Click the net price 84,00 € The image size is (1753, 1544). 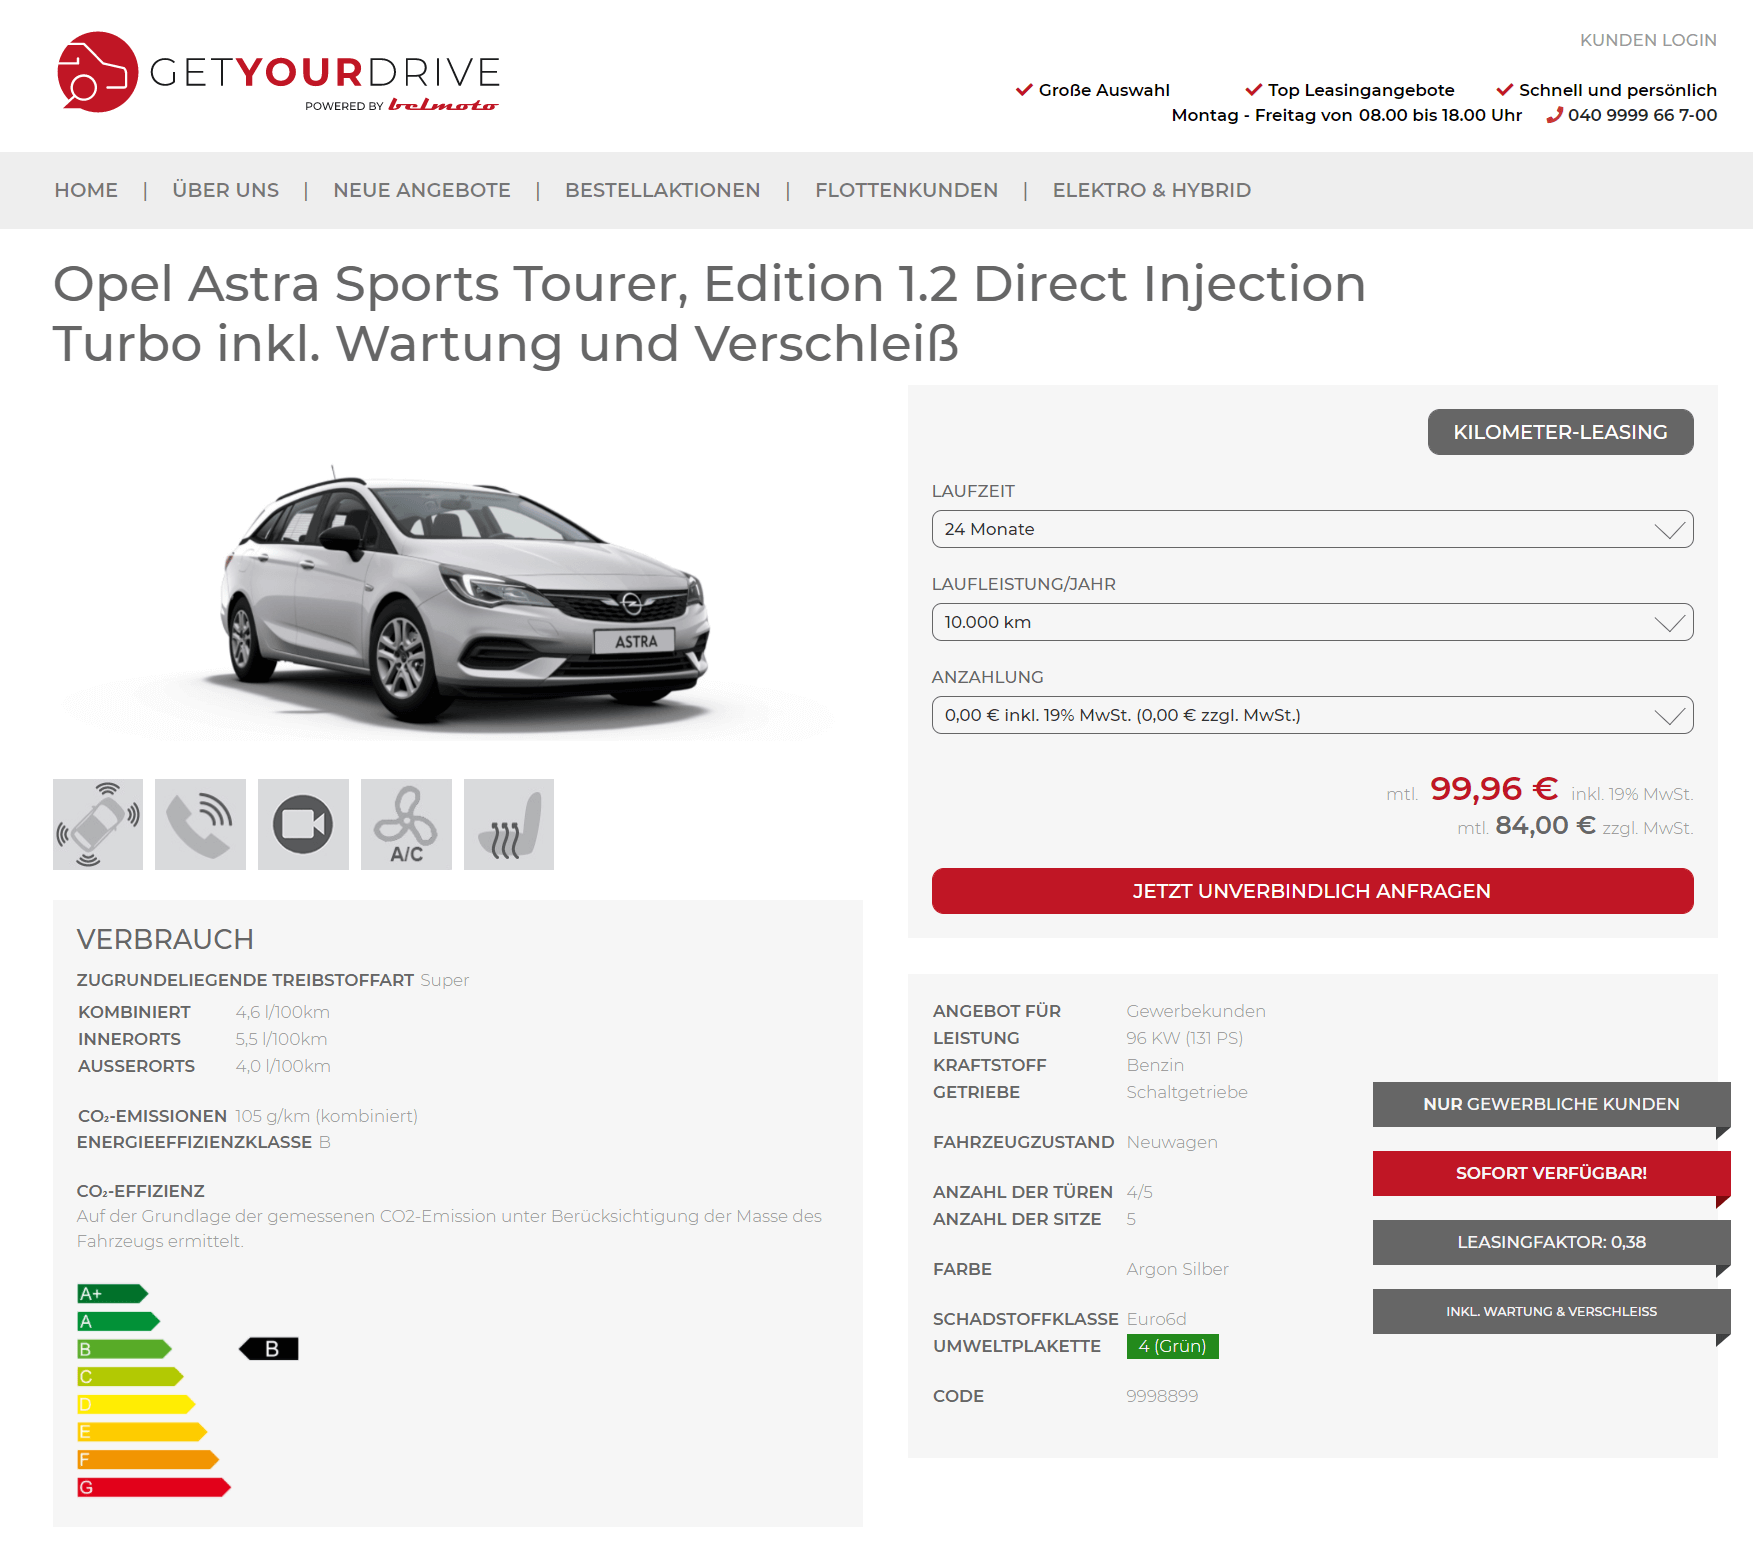click(x=1545, y=825)
